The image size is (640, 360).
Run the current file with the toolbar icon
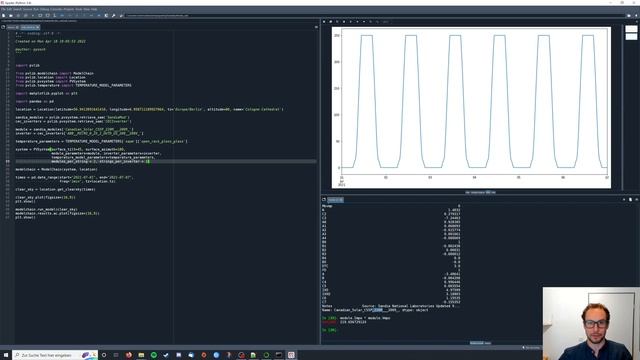[x=33, y=16]
